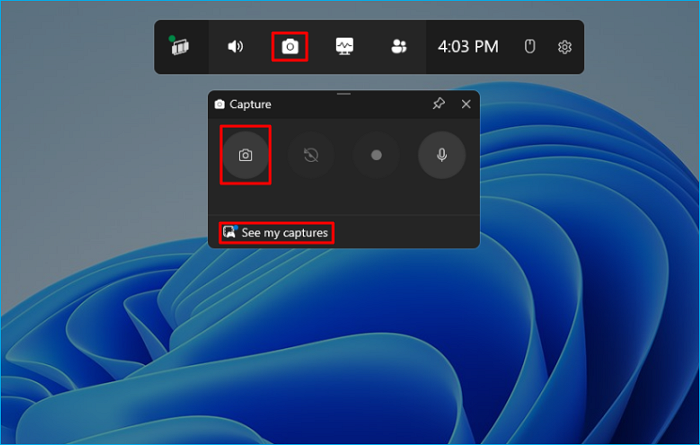The image size is (700, 445).
Task: Take a screenshot with the camera button
Action: click(x=245, y=155)
